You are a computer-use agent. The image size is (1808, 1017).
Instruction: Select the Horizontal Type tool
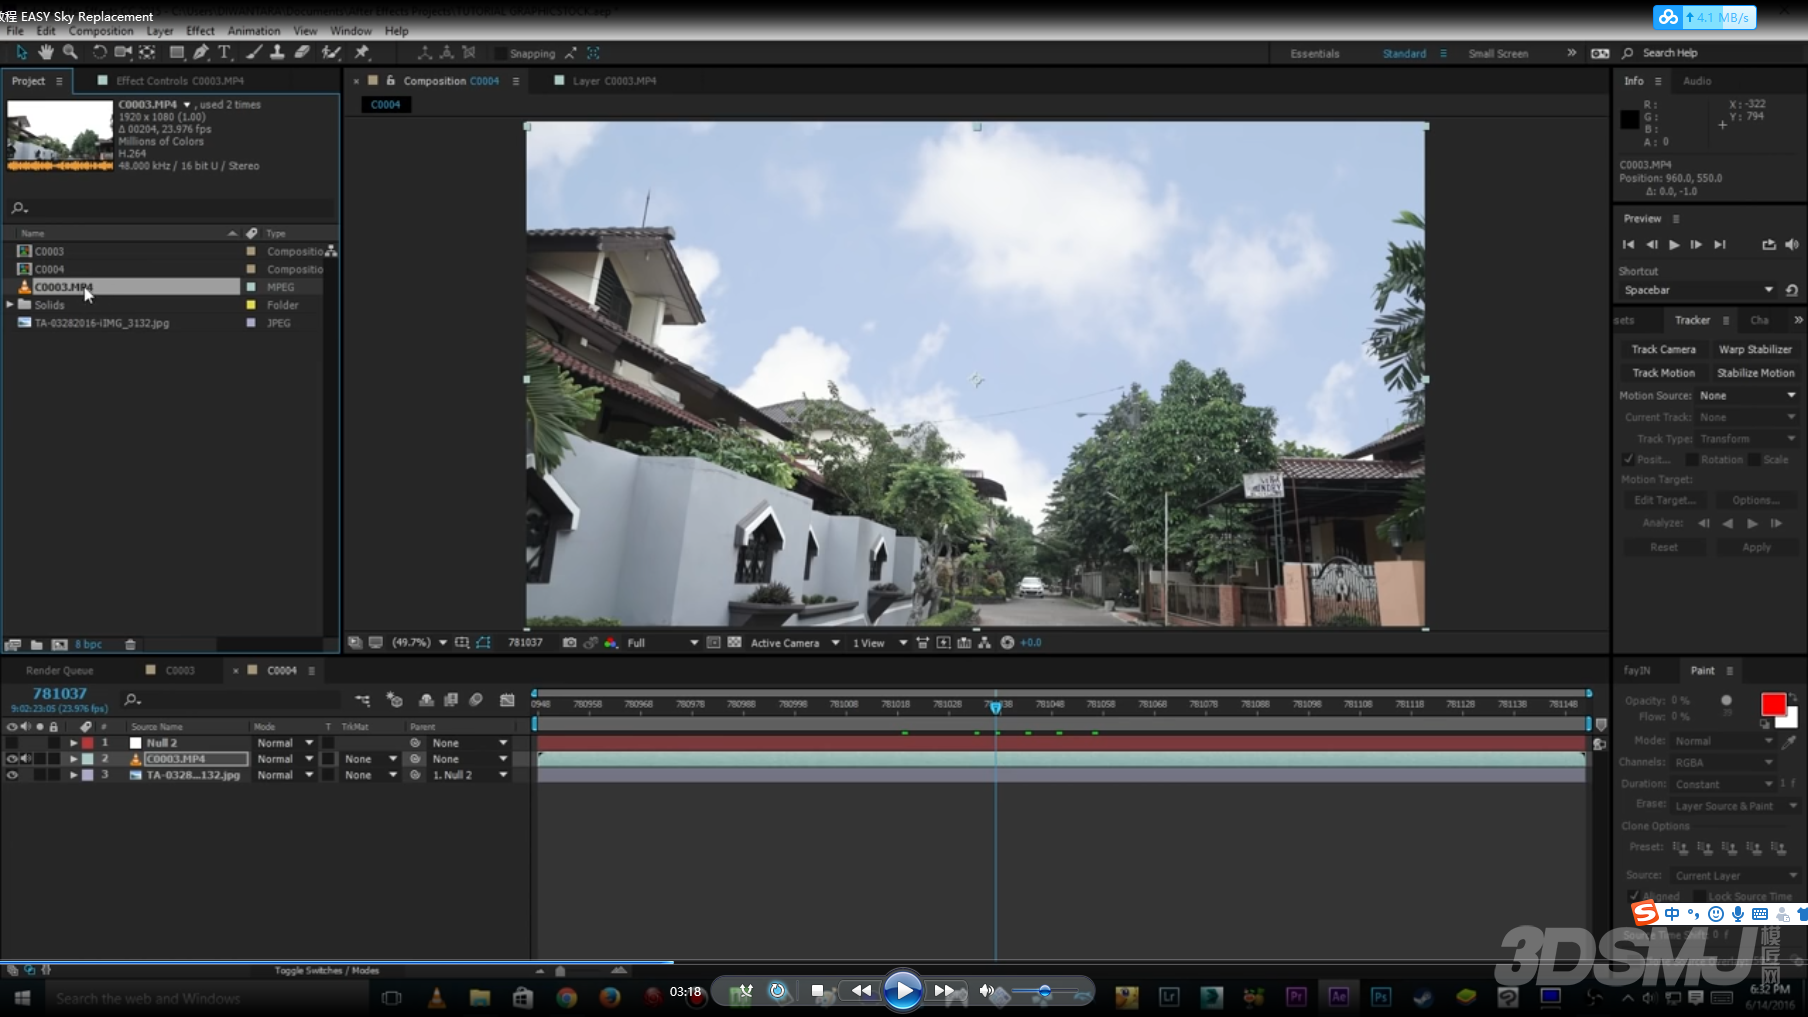click(x=224, y=52)
